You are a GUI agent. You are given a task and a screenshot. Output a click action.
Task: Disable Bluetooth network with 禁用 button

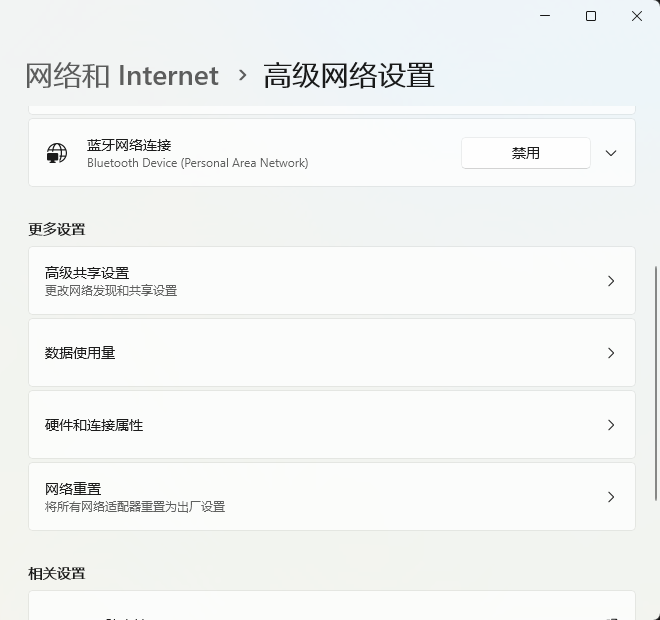(x=526, y=153)
